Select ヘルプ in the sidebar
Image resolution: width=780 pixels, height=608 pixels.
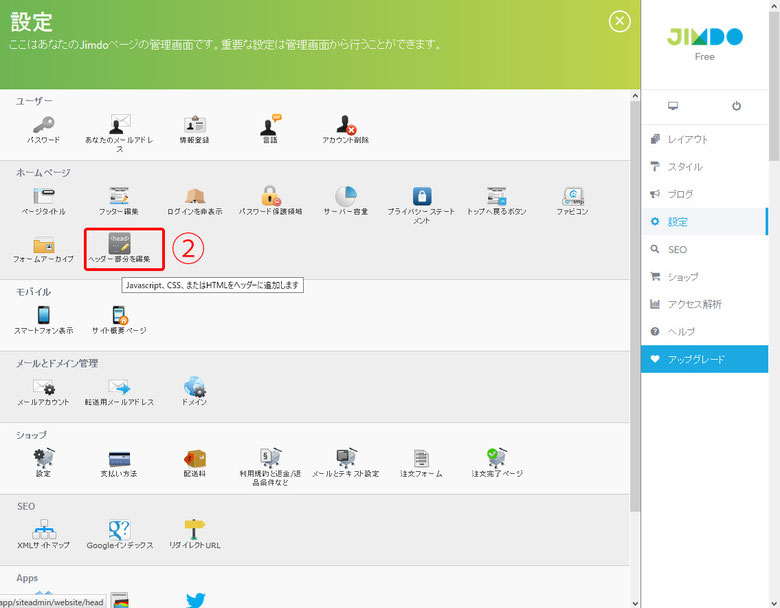(704, 331)
